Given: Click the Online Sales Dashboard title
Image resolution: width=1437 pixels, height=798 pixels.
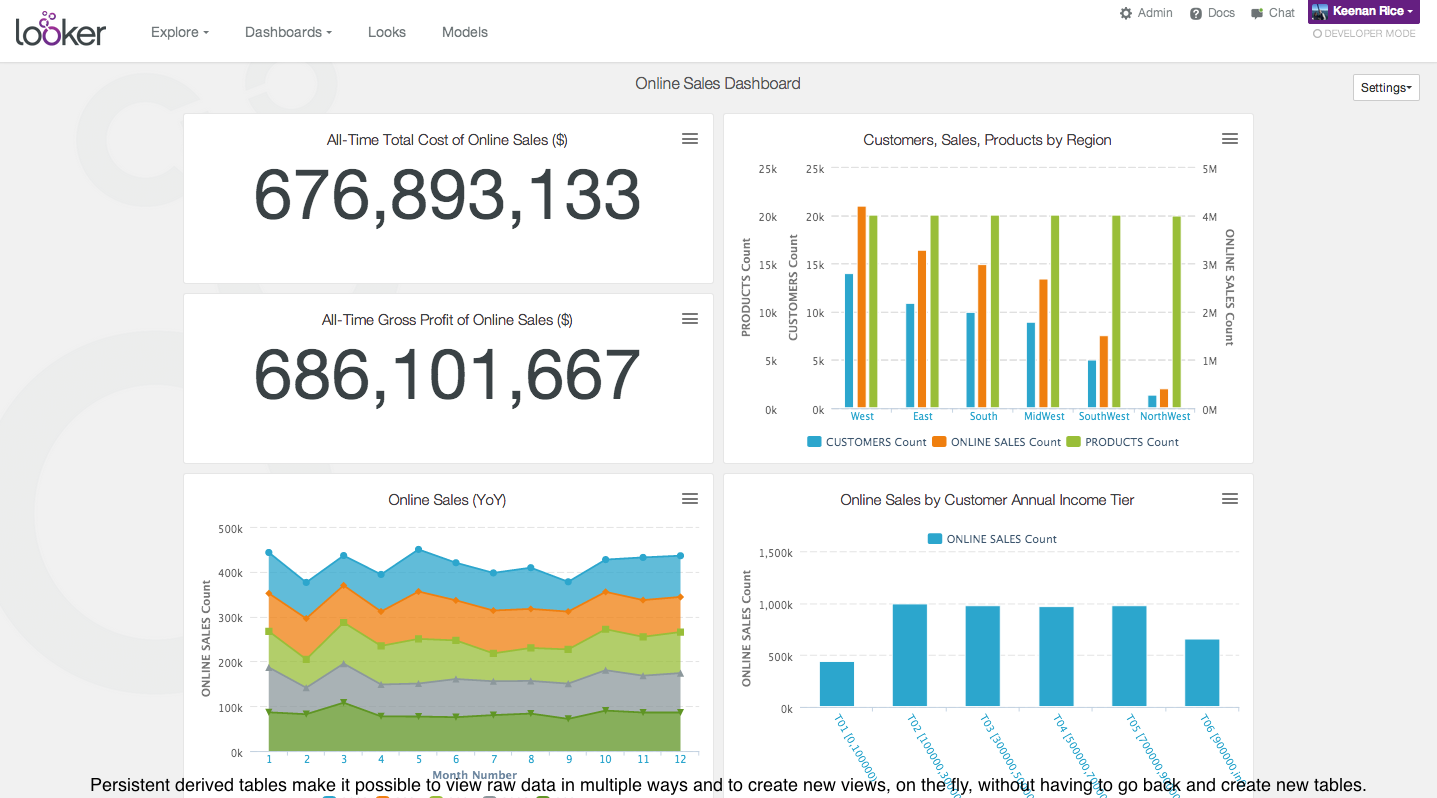Looking at the screenshot, I should point(718,84).
